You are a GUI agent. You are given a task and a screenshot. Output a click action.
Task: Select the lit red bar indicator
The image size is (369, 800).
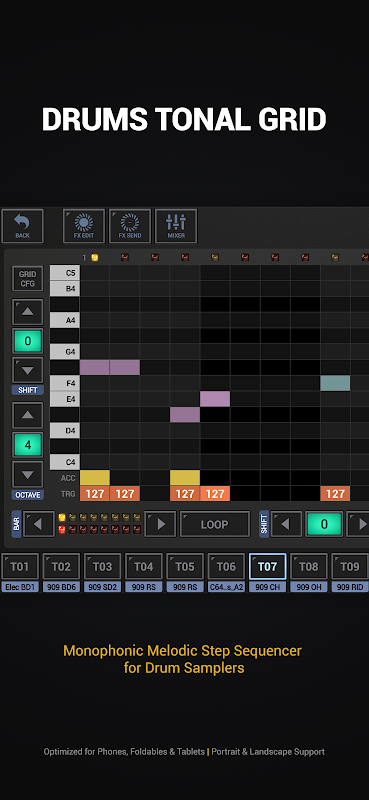point(62,530)
